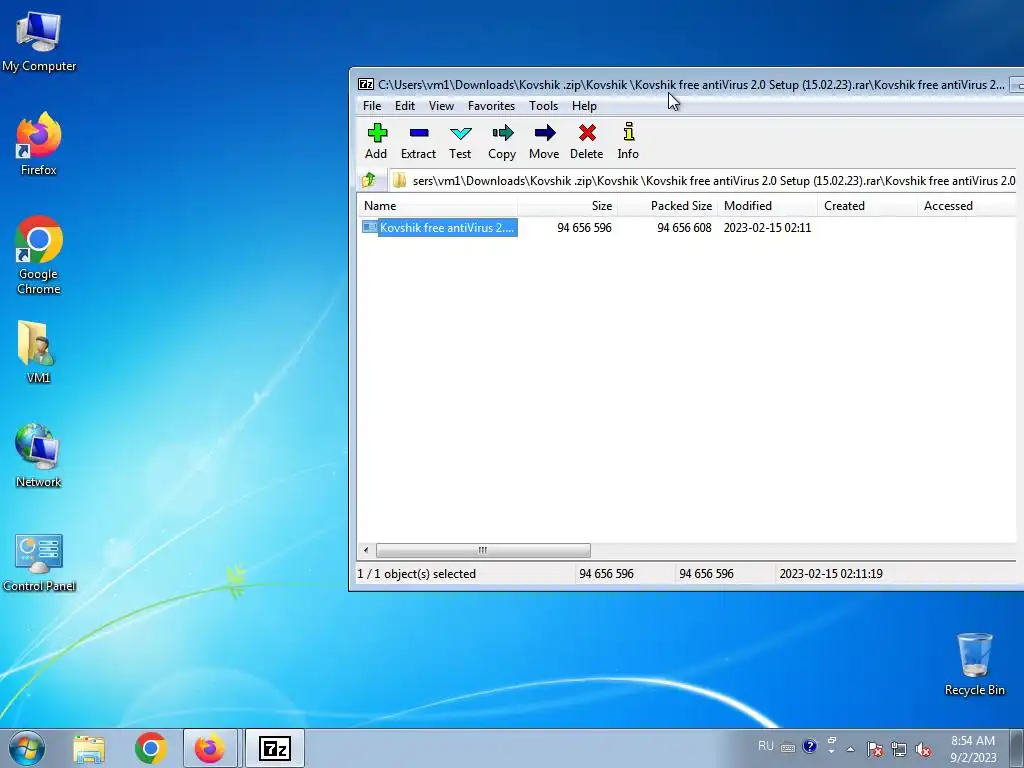Switch to the Firefox taskbar button
Screen dimensions: 1024x768
[x=210, y=748]
